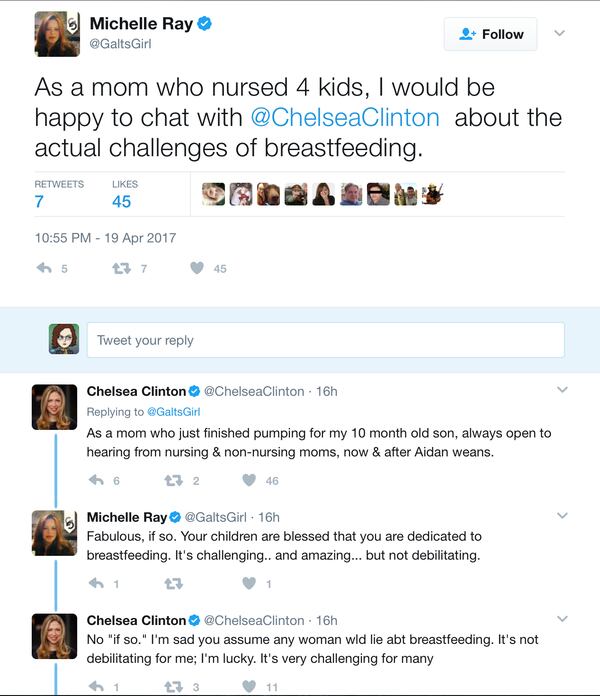The image size is (600, 696).
Task: Expand options chevron on Chelsea Clinton's first reply
Action: [x=562, y=390]
